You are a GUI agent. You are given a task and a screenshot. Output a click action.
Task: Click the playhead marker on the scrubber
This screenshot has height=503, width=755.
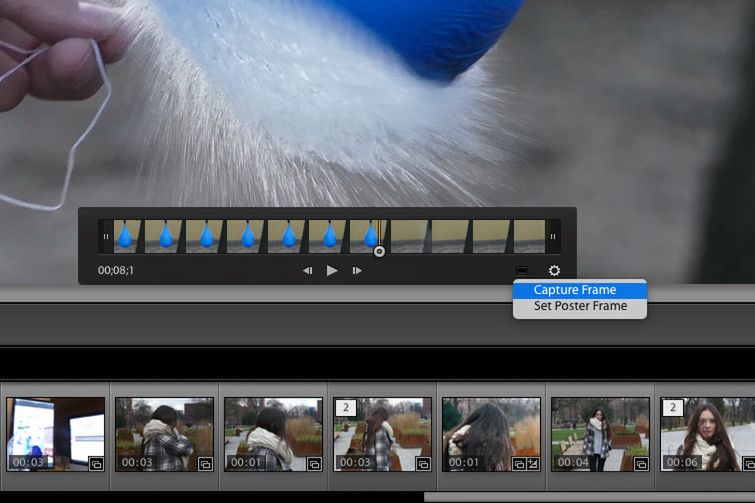click(379, 251)
